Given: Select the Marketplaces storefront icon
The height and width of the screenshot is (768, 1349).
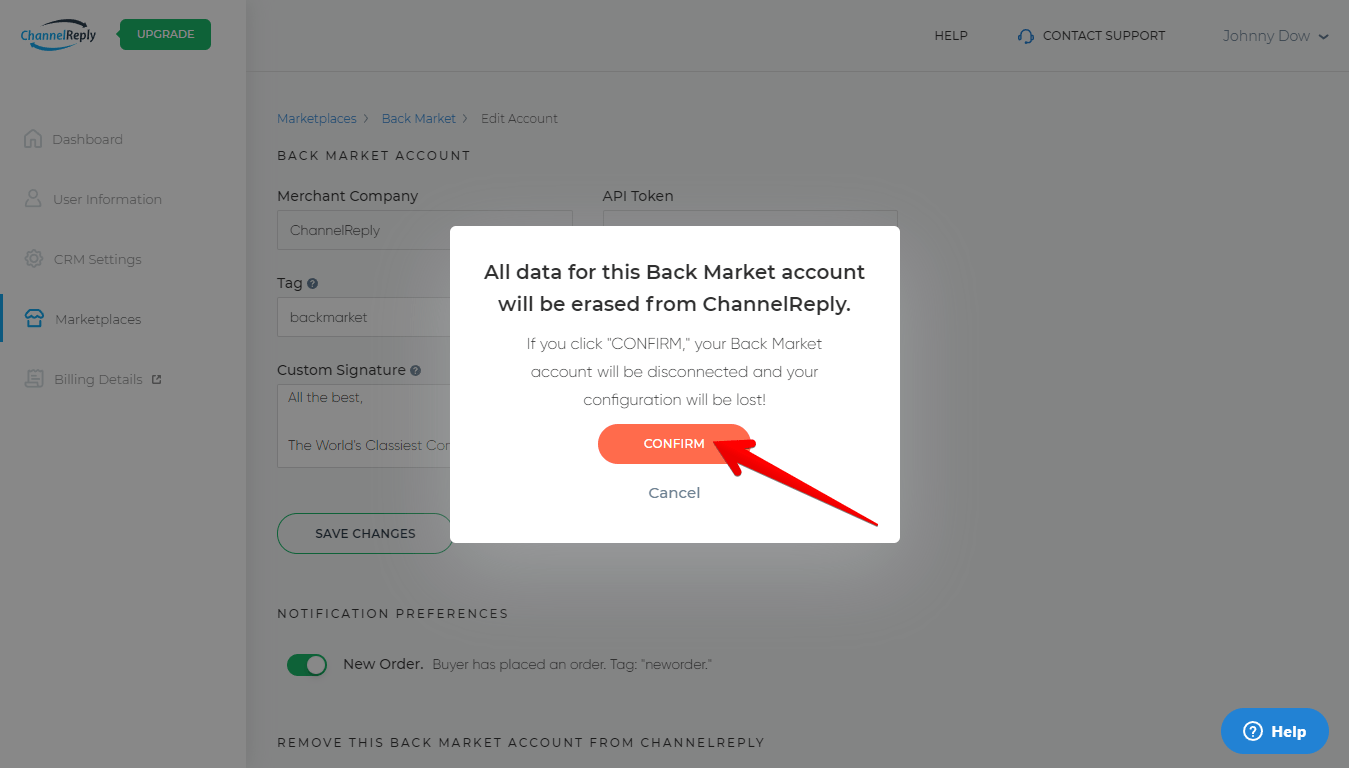Looking at the screenshot, I should (33, 319).
